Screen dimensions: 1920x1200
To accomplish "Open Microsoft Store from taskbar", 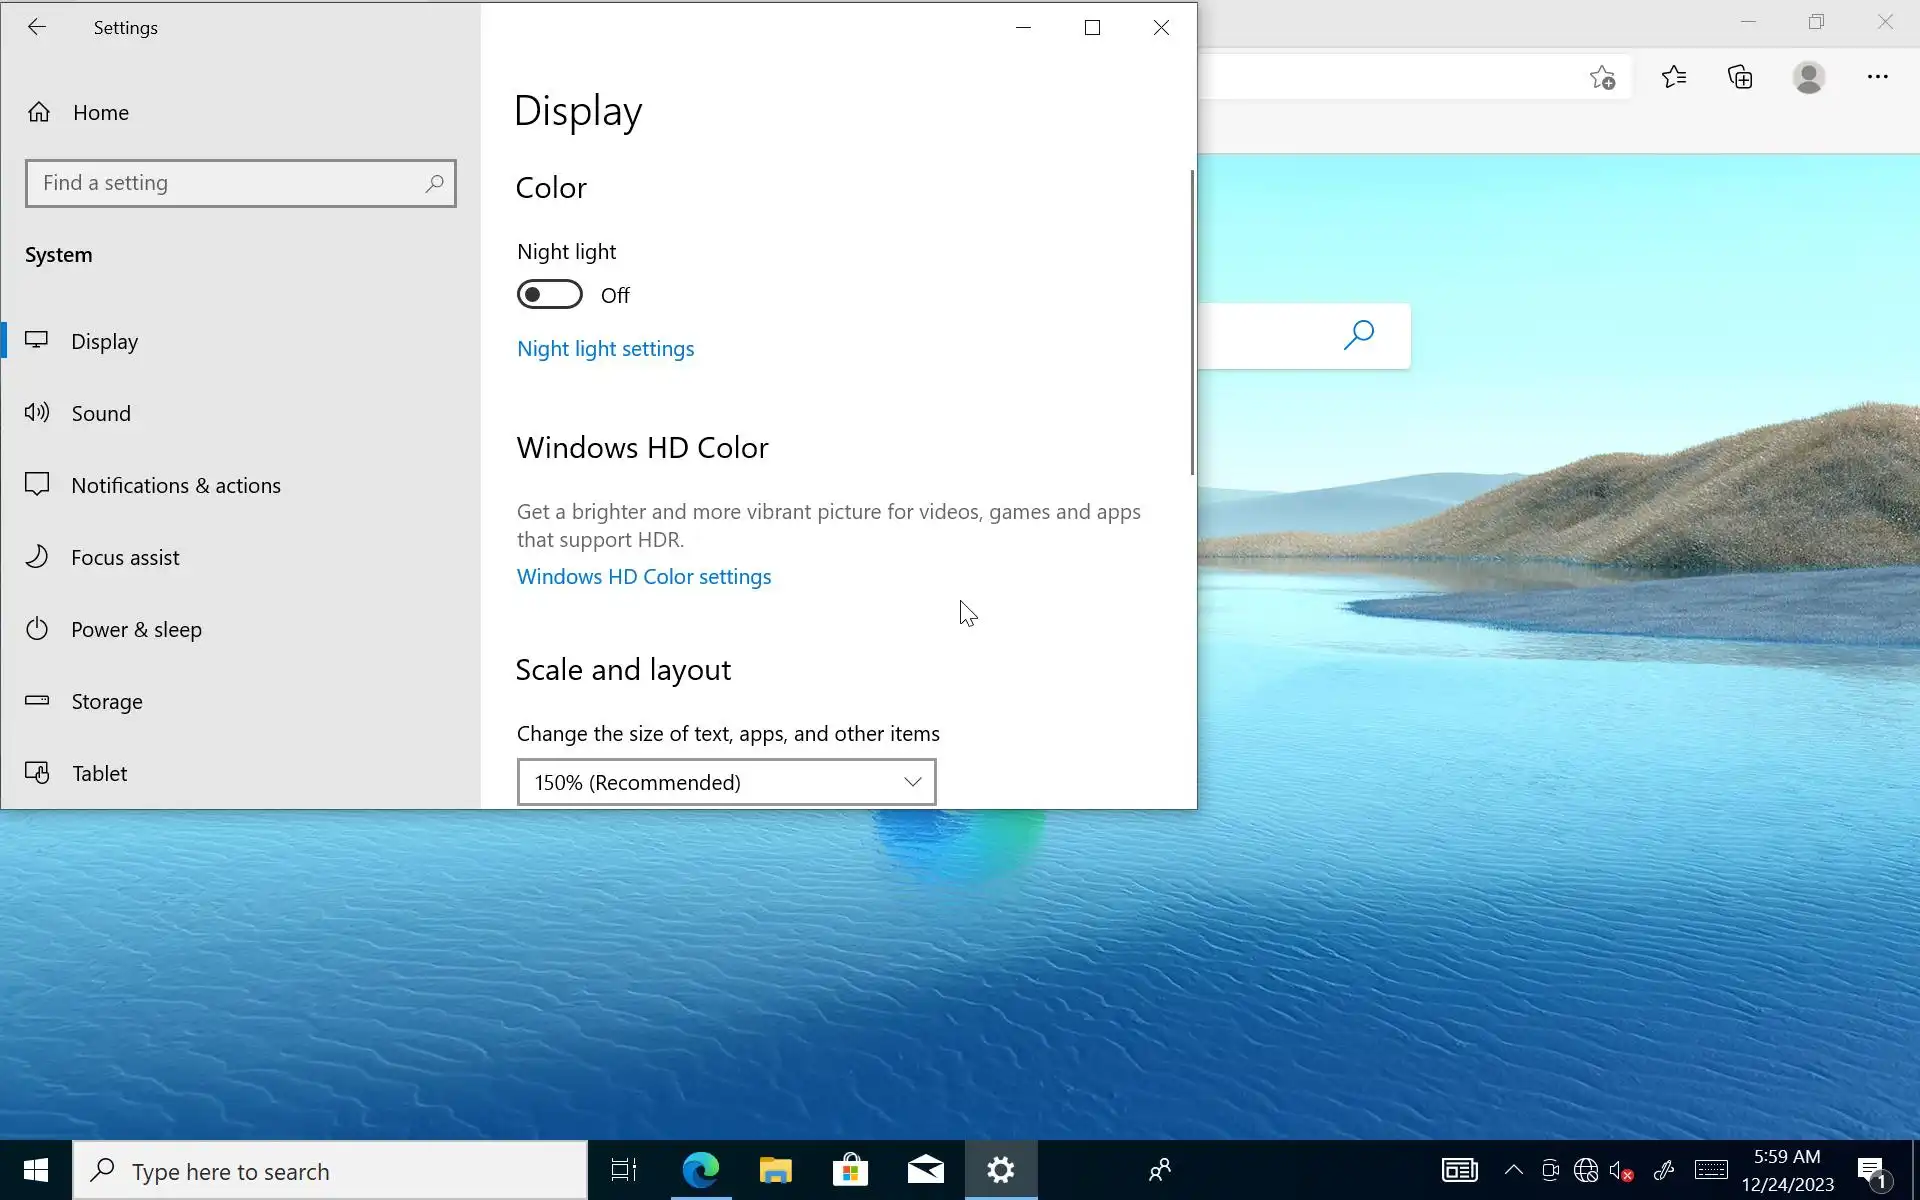I will (850, 1170).
